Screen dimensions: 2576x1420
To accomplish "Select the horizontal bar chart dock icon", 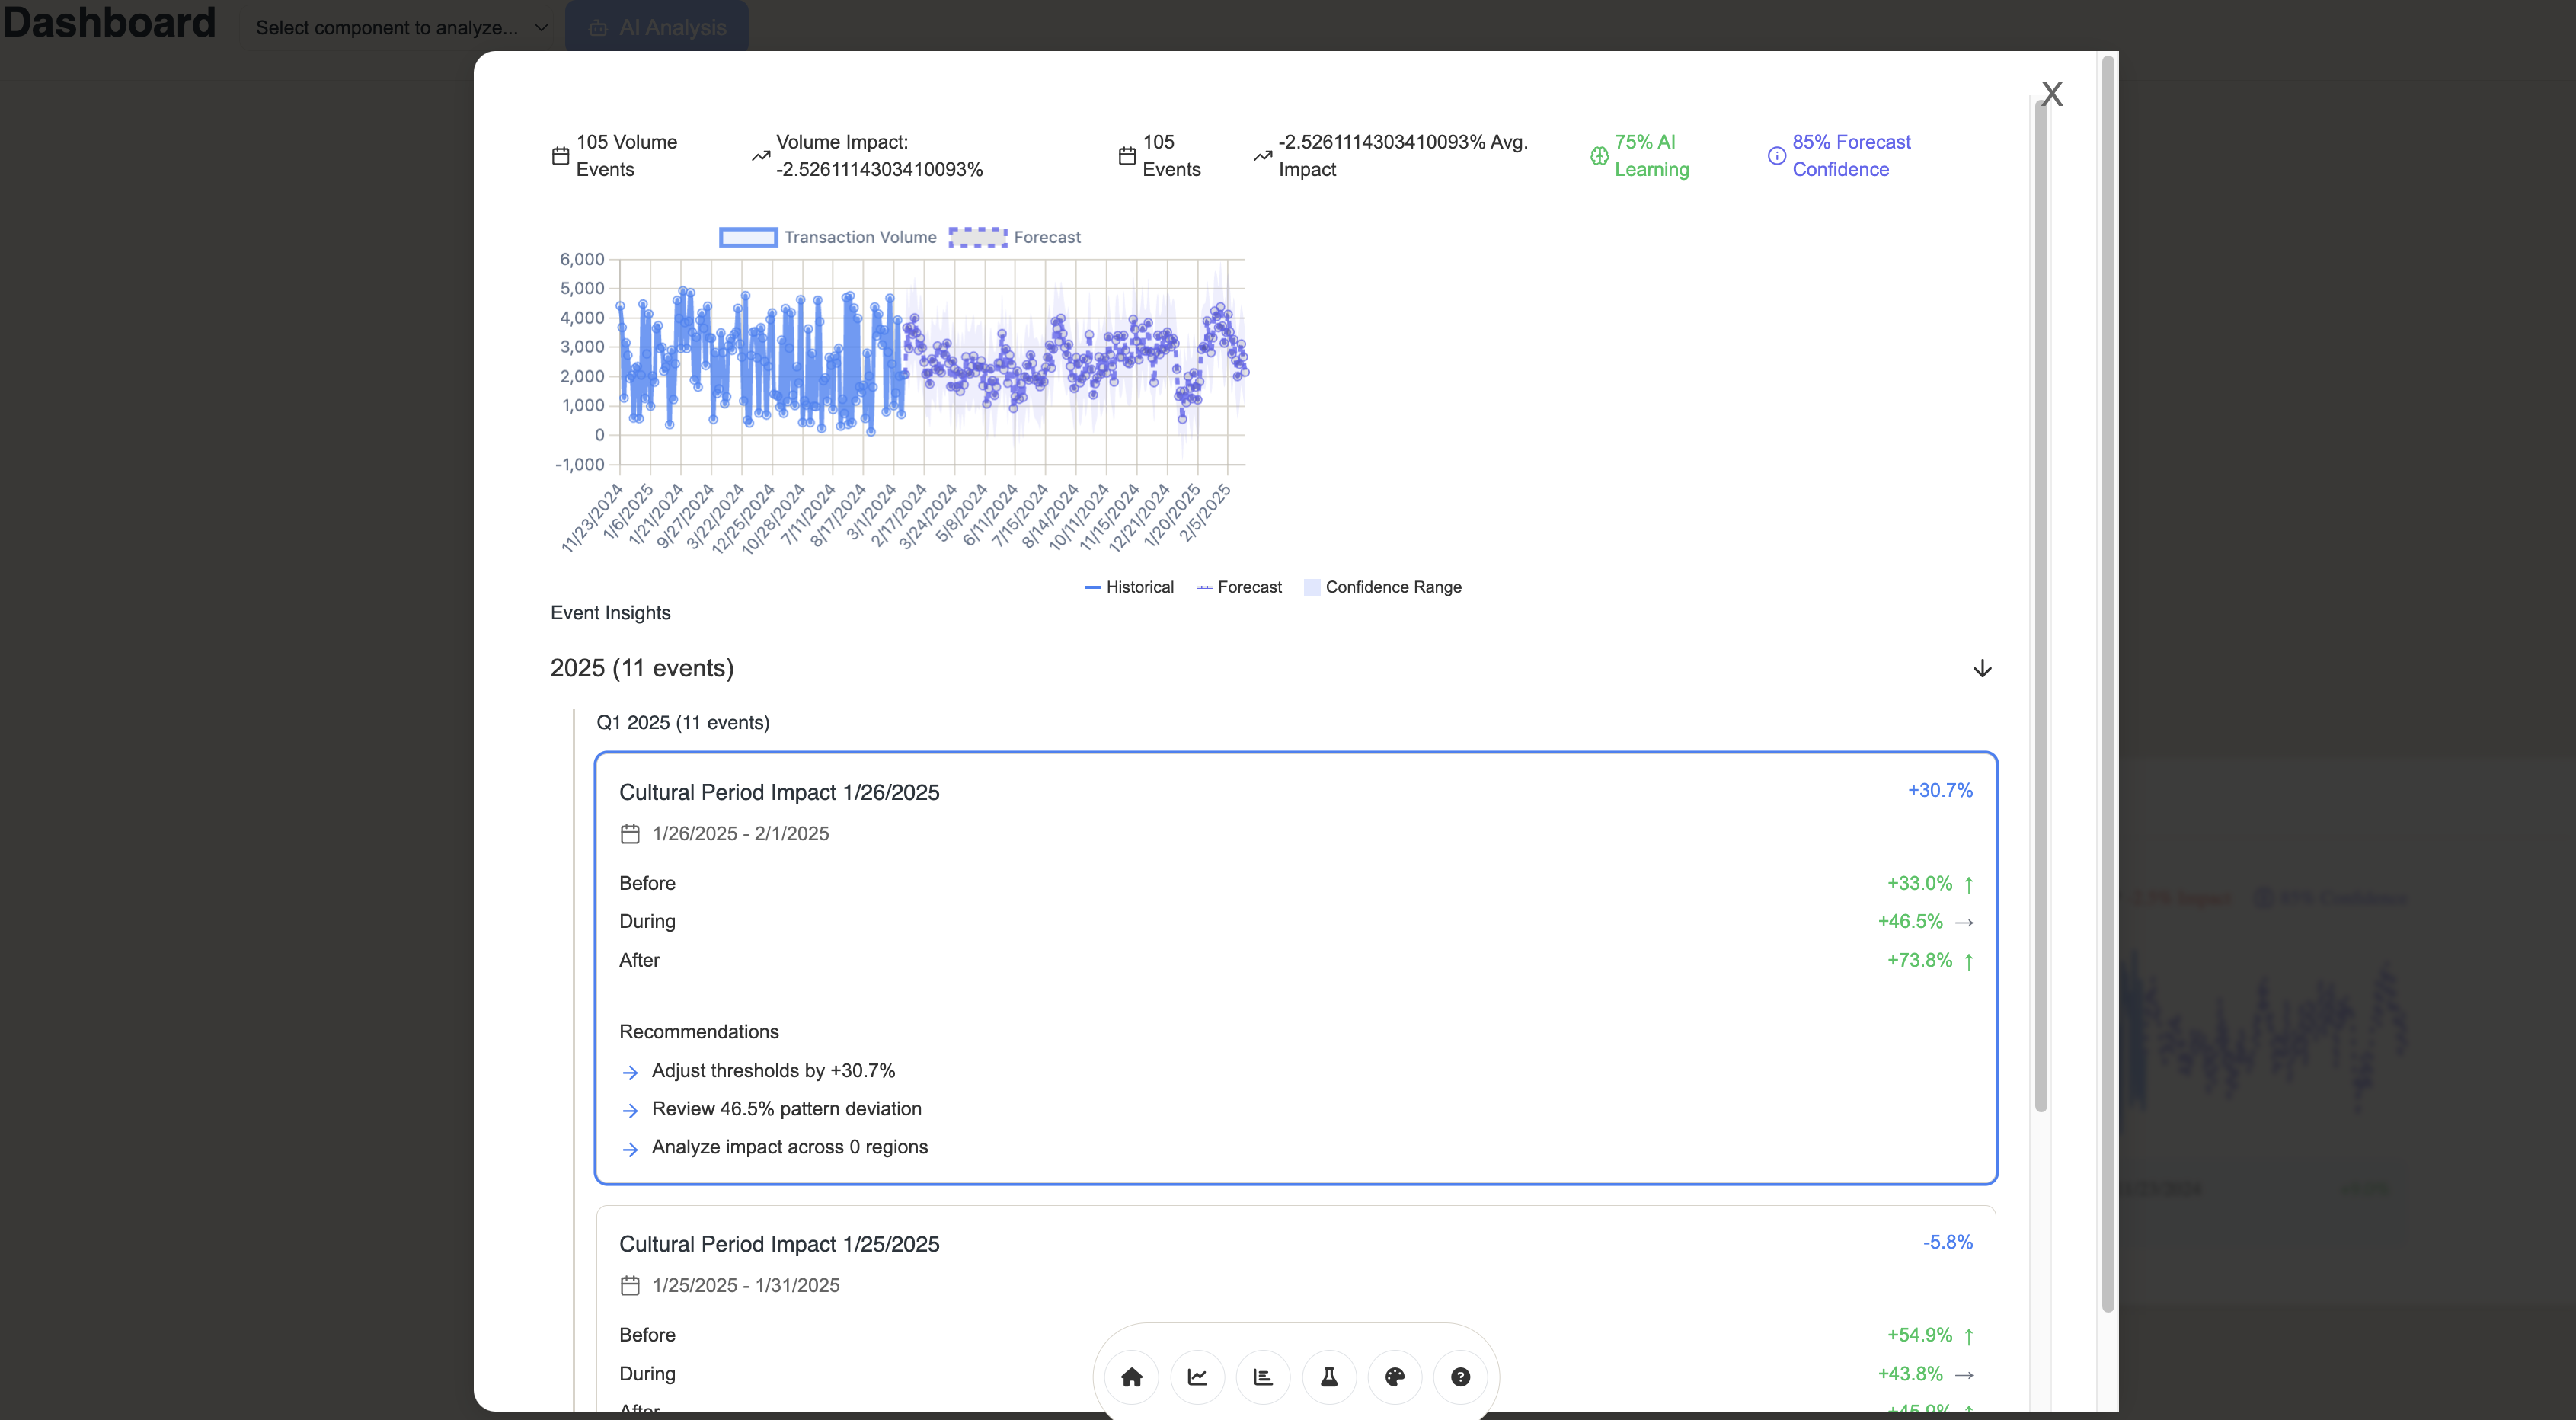I will click(x=1263, y=1377).
